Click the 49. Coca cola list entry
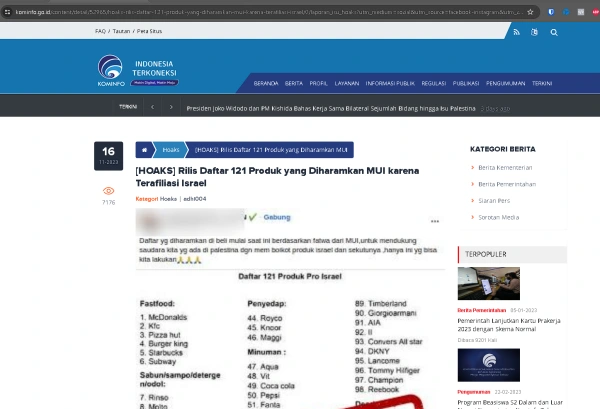Screen dimensions: 600x409 271,386
